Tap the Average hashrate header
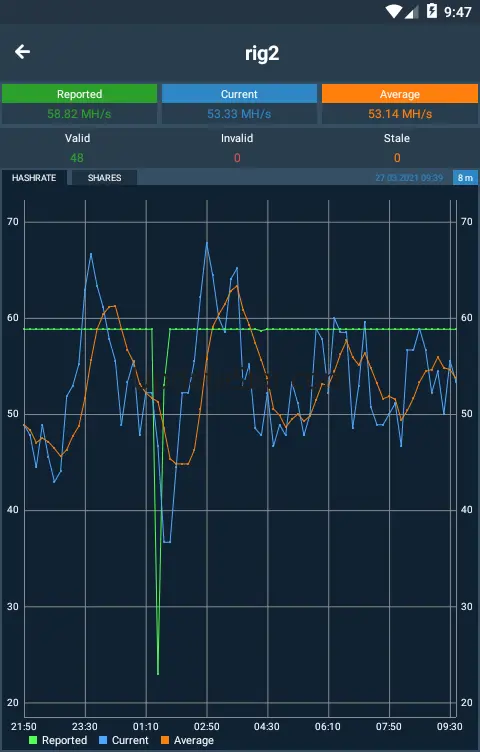This screenshot has width=480, height=752. (x=400, y=94)
